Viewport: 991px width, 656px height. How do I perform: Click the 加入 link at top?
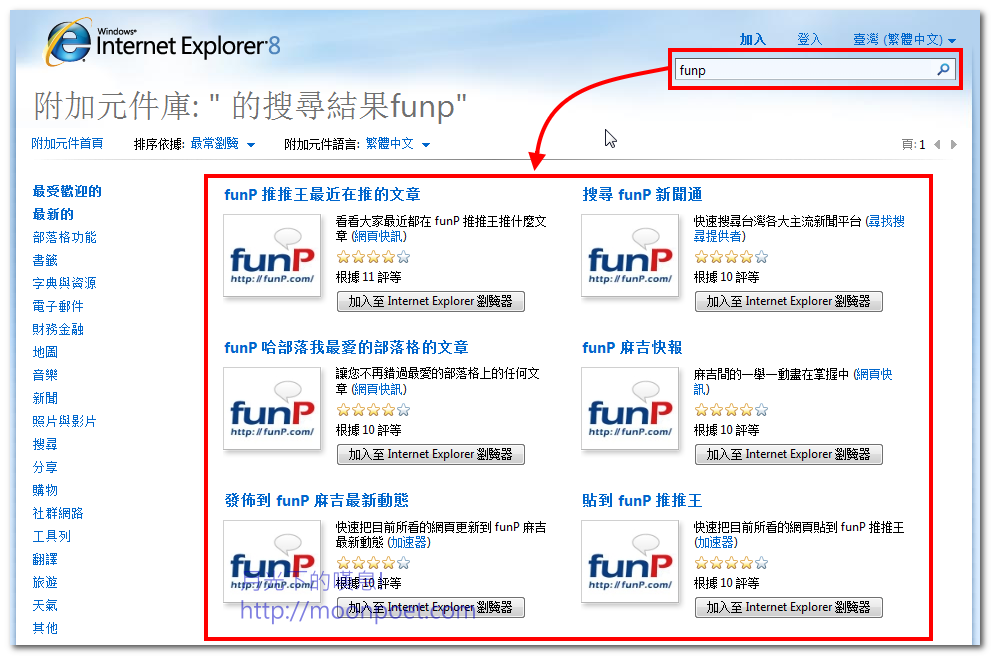tap(752, 40)
